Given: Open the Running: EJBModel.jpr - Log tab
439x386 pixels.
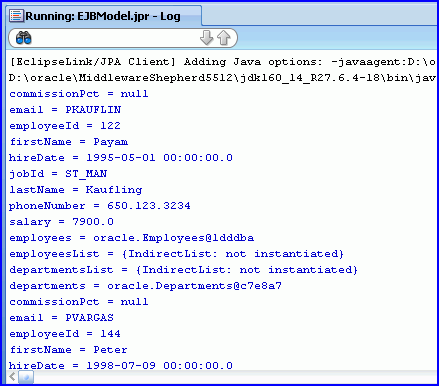Looking at the screenshot, I should 103,16.
